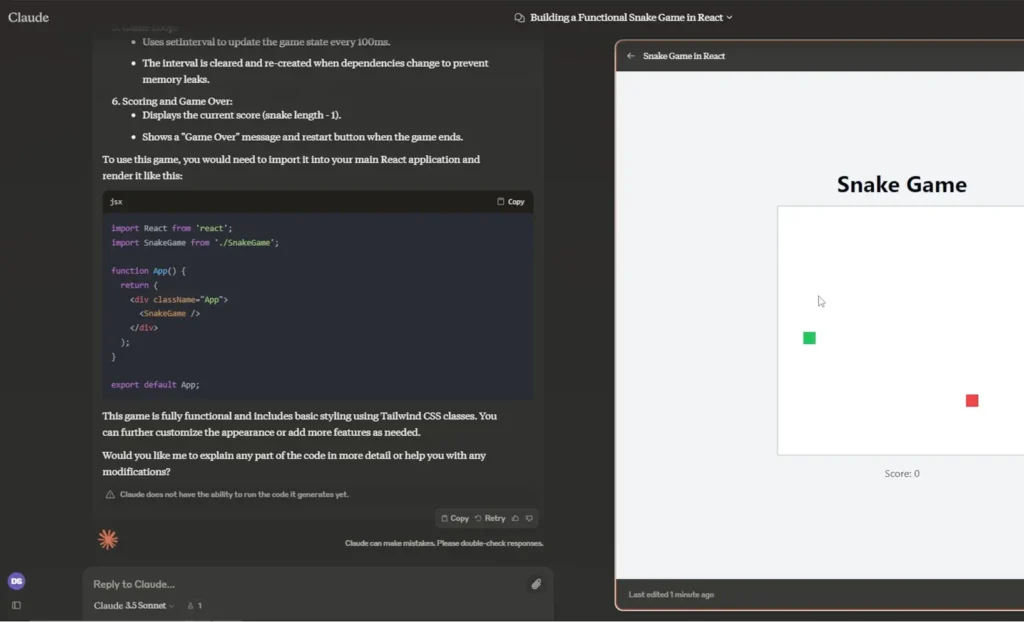The height and width of the screenshot is (622, 1024).
Task: Click the import SnakeGame code line
Action: coord(195,242)
